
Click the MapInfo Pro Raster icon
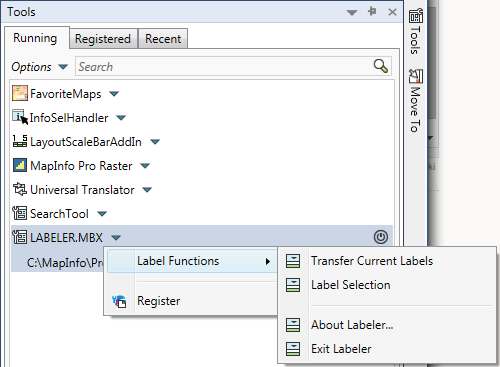click(20, 165)
